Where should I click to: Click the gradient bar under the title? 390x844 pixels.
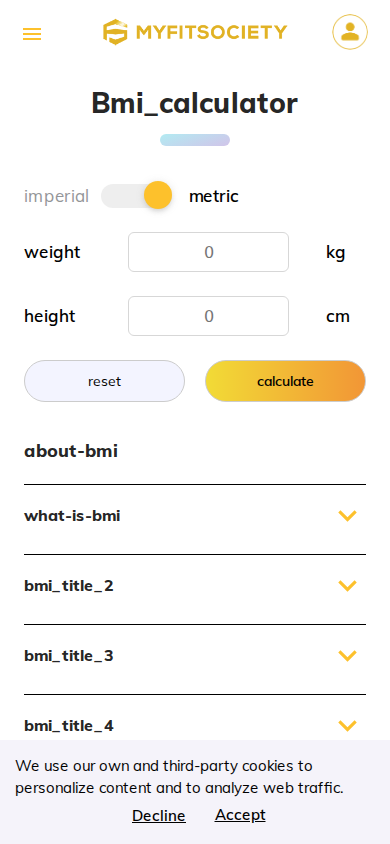pyautogui.click(x=195, y=140)
